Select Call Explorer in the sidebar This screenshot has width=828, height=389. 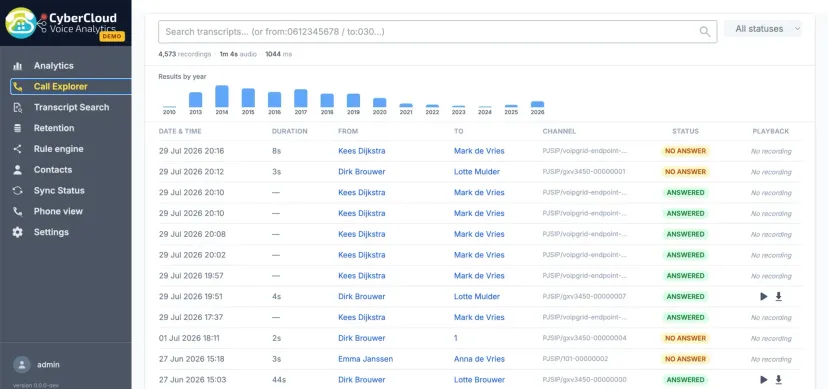(71, 87)
